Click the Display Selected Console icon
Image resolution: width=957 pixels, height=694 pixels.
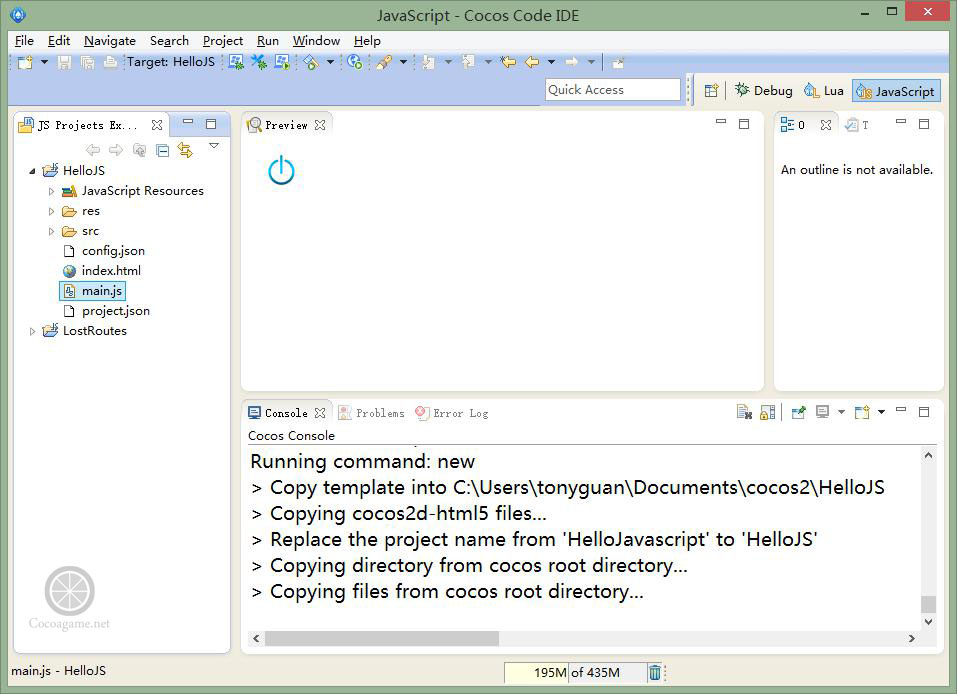[x=822, y=413]
